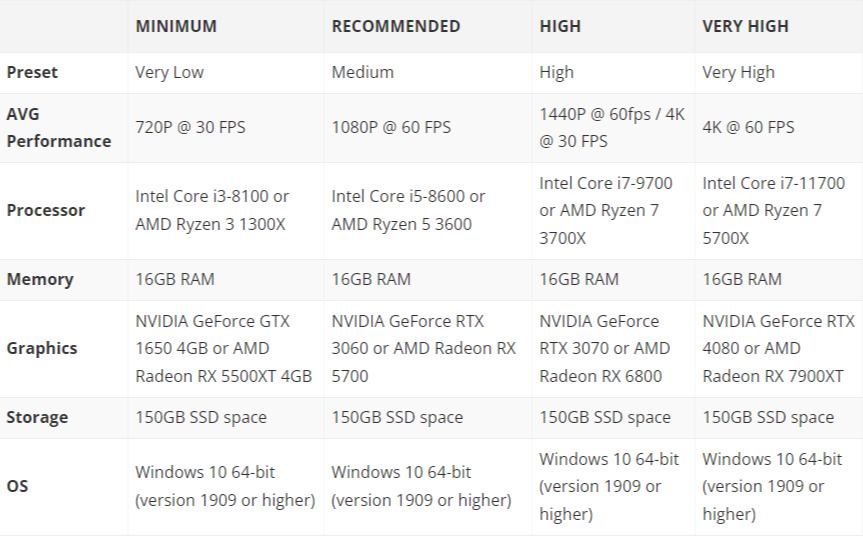Image resolution: width=863 pixels, height=537 pixels.
Task: Select the AVG Performance row label
Action: point(59,128)
